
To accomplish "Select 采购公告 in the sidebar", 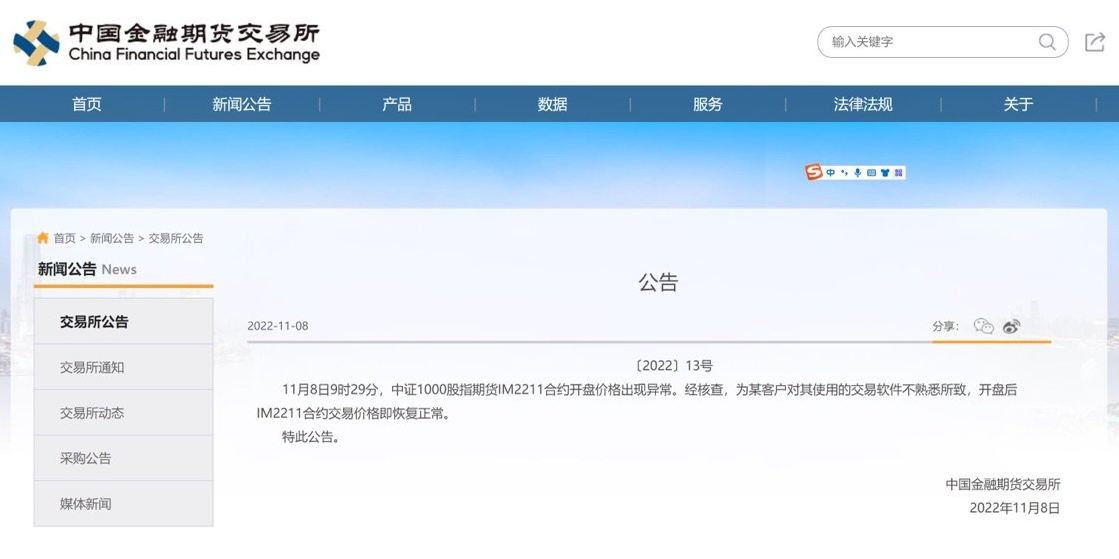I will pyautogui.click(x=123, y=458).
